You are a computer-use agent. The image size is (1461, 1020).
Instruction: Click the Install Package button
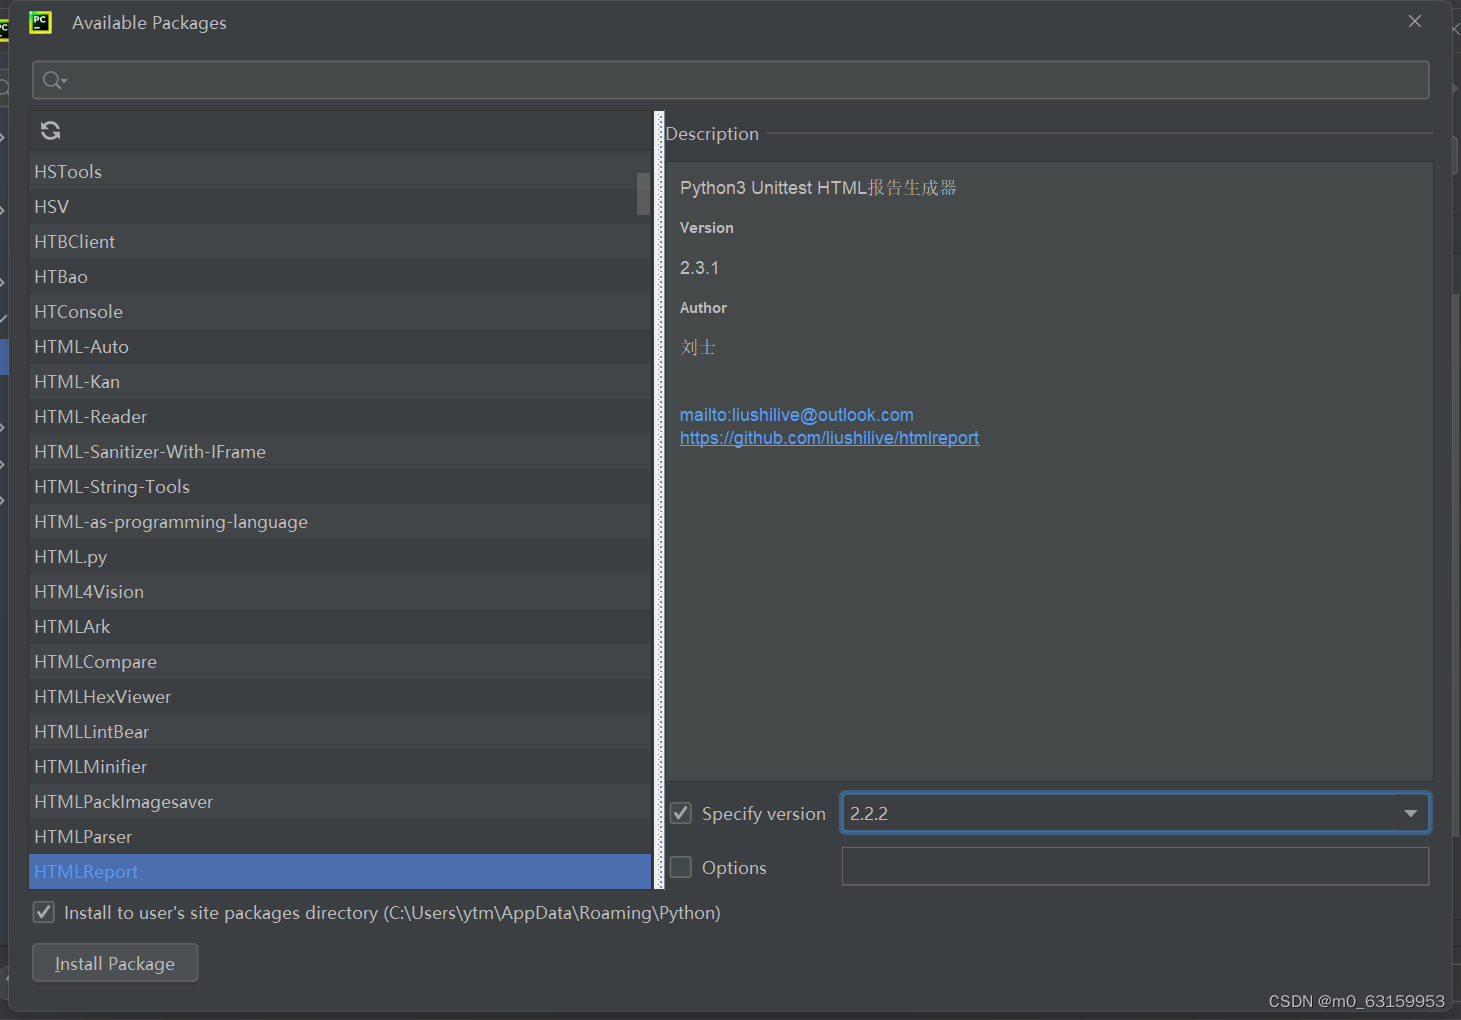(x=115, y=963)
